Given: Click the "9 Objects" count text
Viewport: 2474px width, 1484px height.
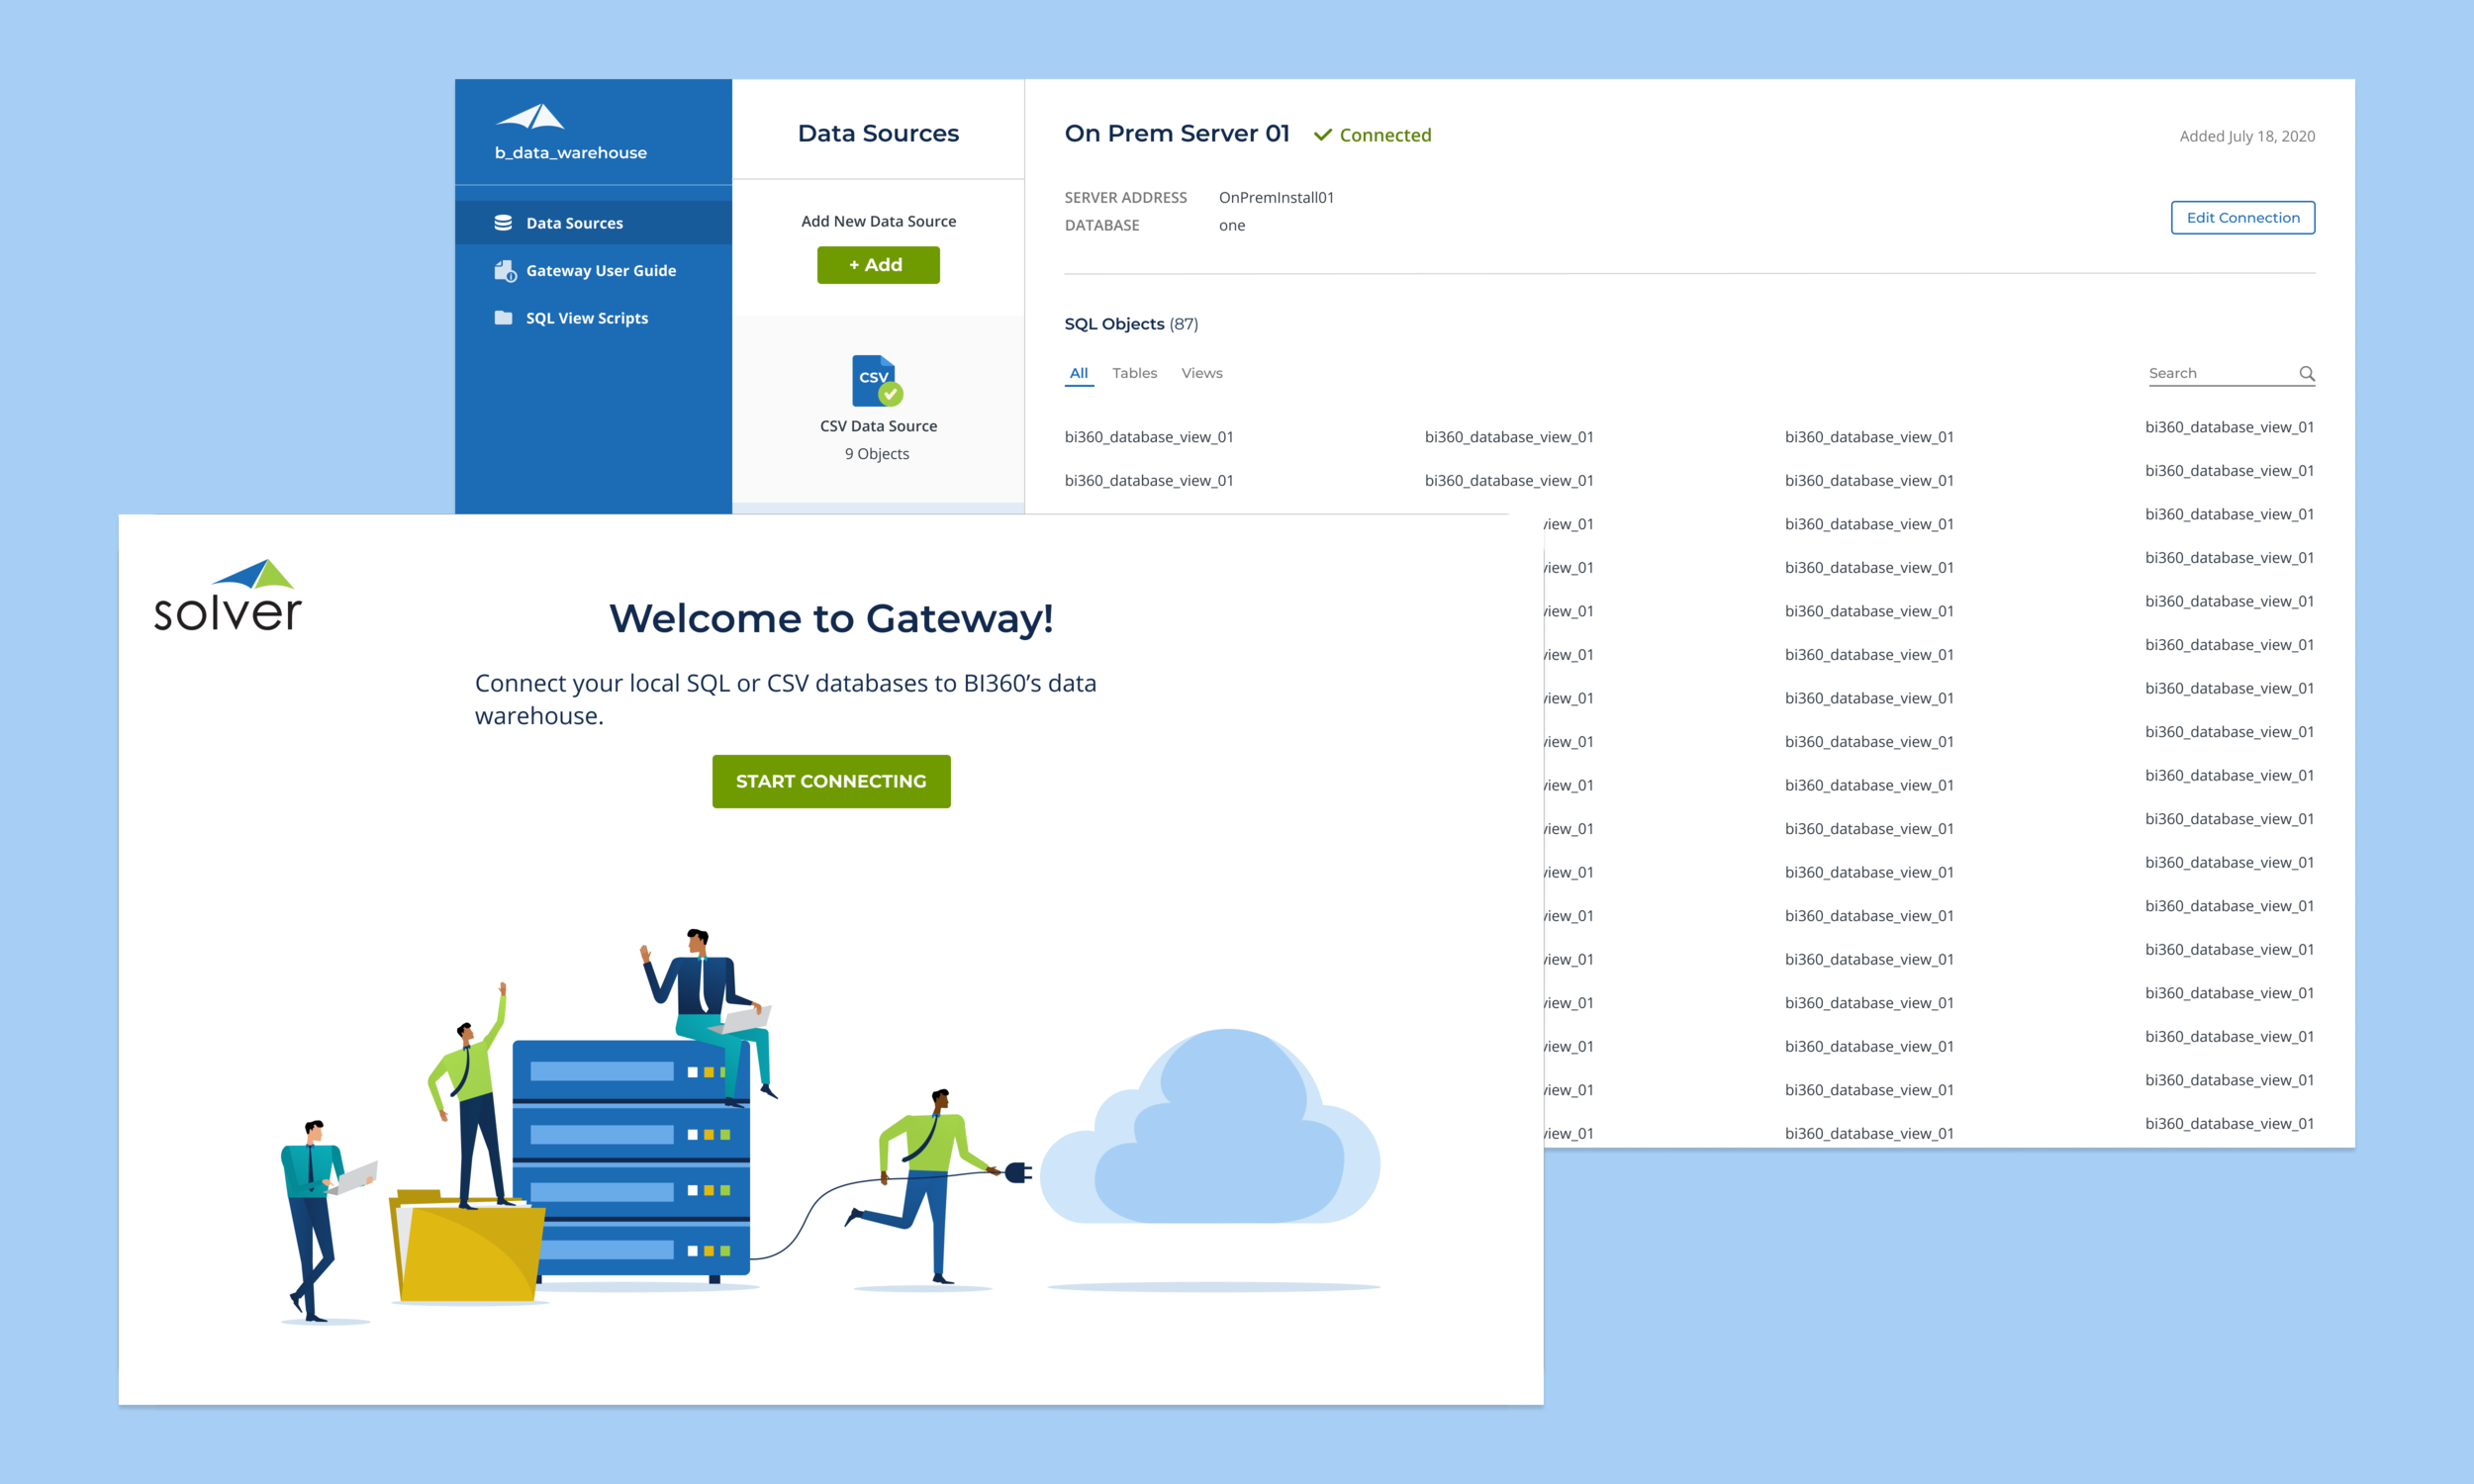Looking at the screenshot, I should pyautogui.click(x=877, y=454).
